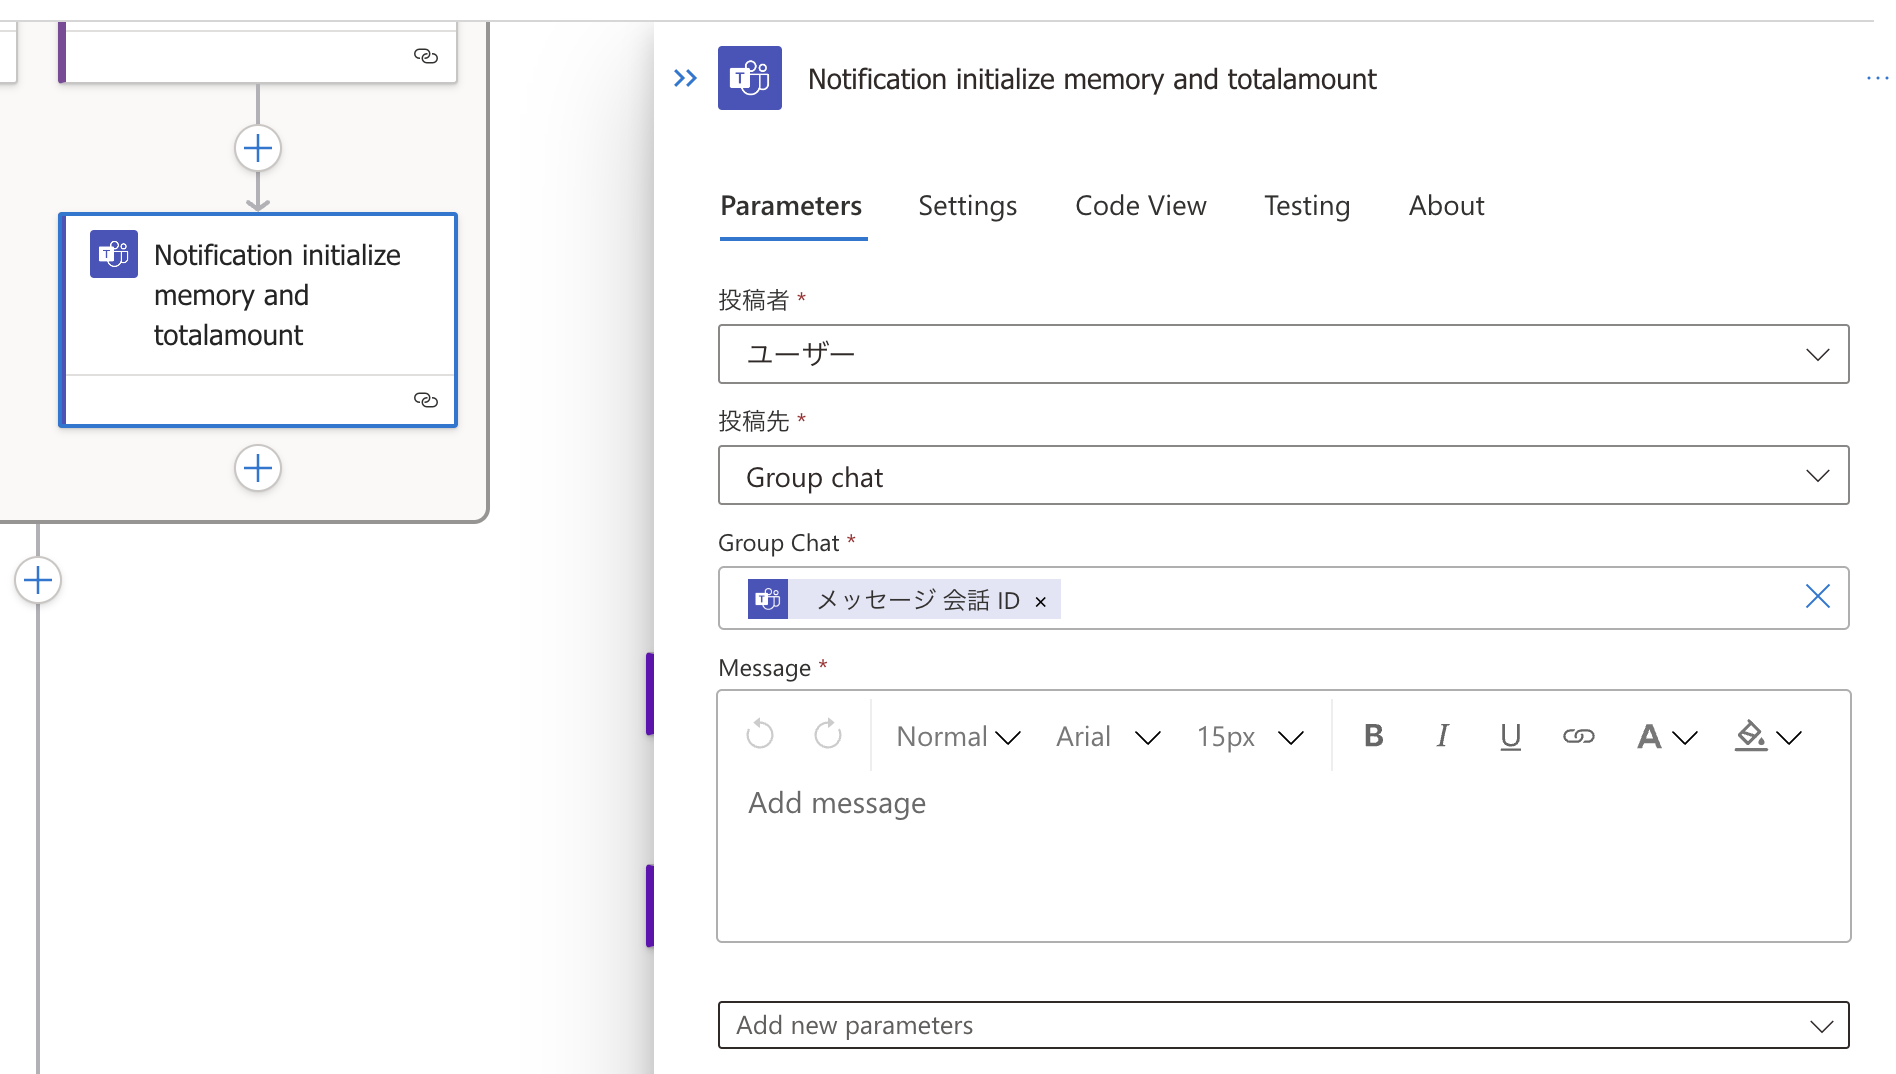Apply bold formatting in the message editor
Viewport: 1896px width, 1074px height.
(x=1373, y=736)
